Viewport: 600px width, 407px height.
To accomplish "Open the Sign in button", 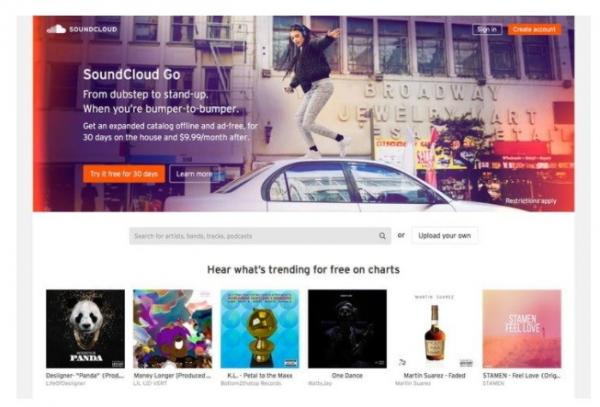I will pyautogui.click(x=487, y=29).
